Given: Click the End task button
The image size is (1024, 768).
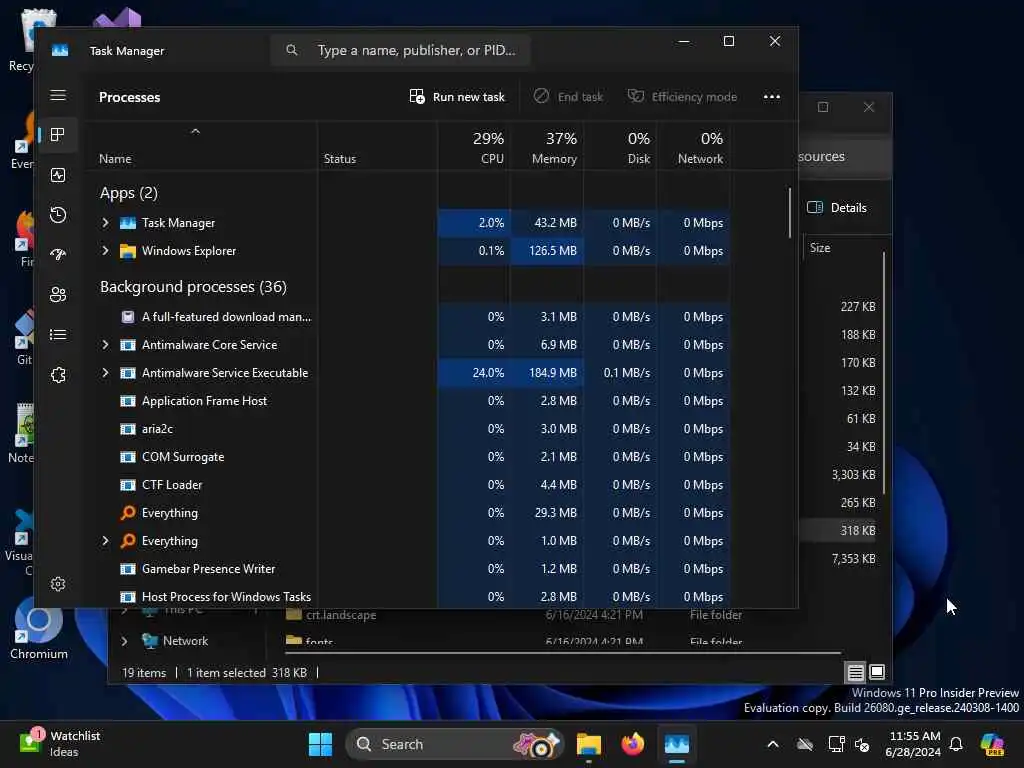Looking at the screenshot, I should 568,97.
